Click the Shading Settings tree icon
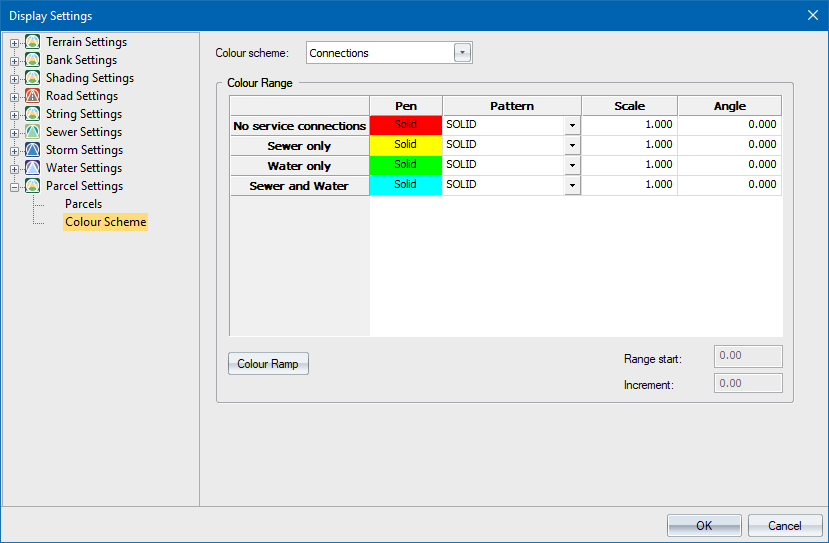This screenshot has height=543, width=829. coord(33,78)
